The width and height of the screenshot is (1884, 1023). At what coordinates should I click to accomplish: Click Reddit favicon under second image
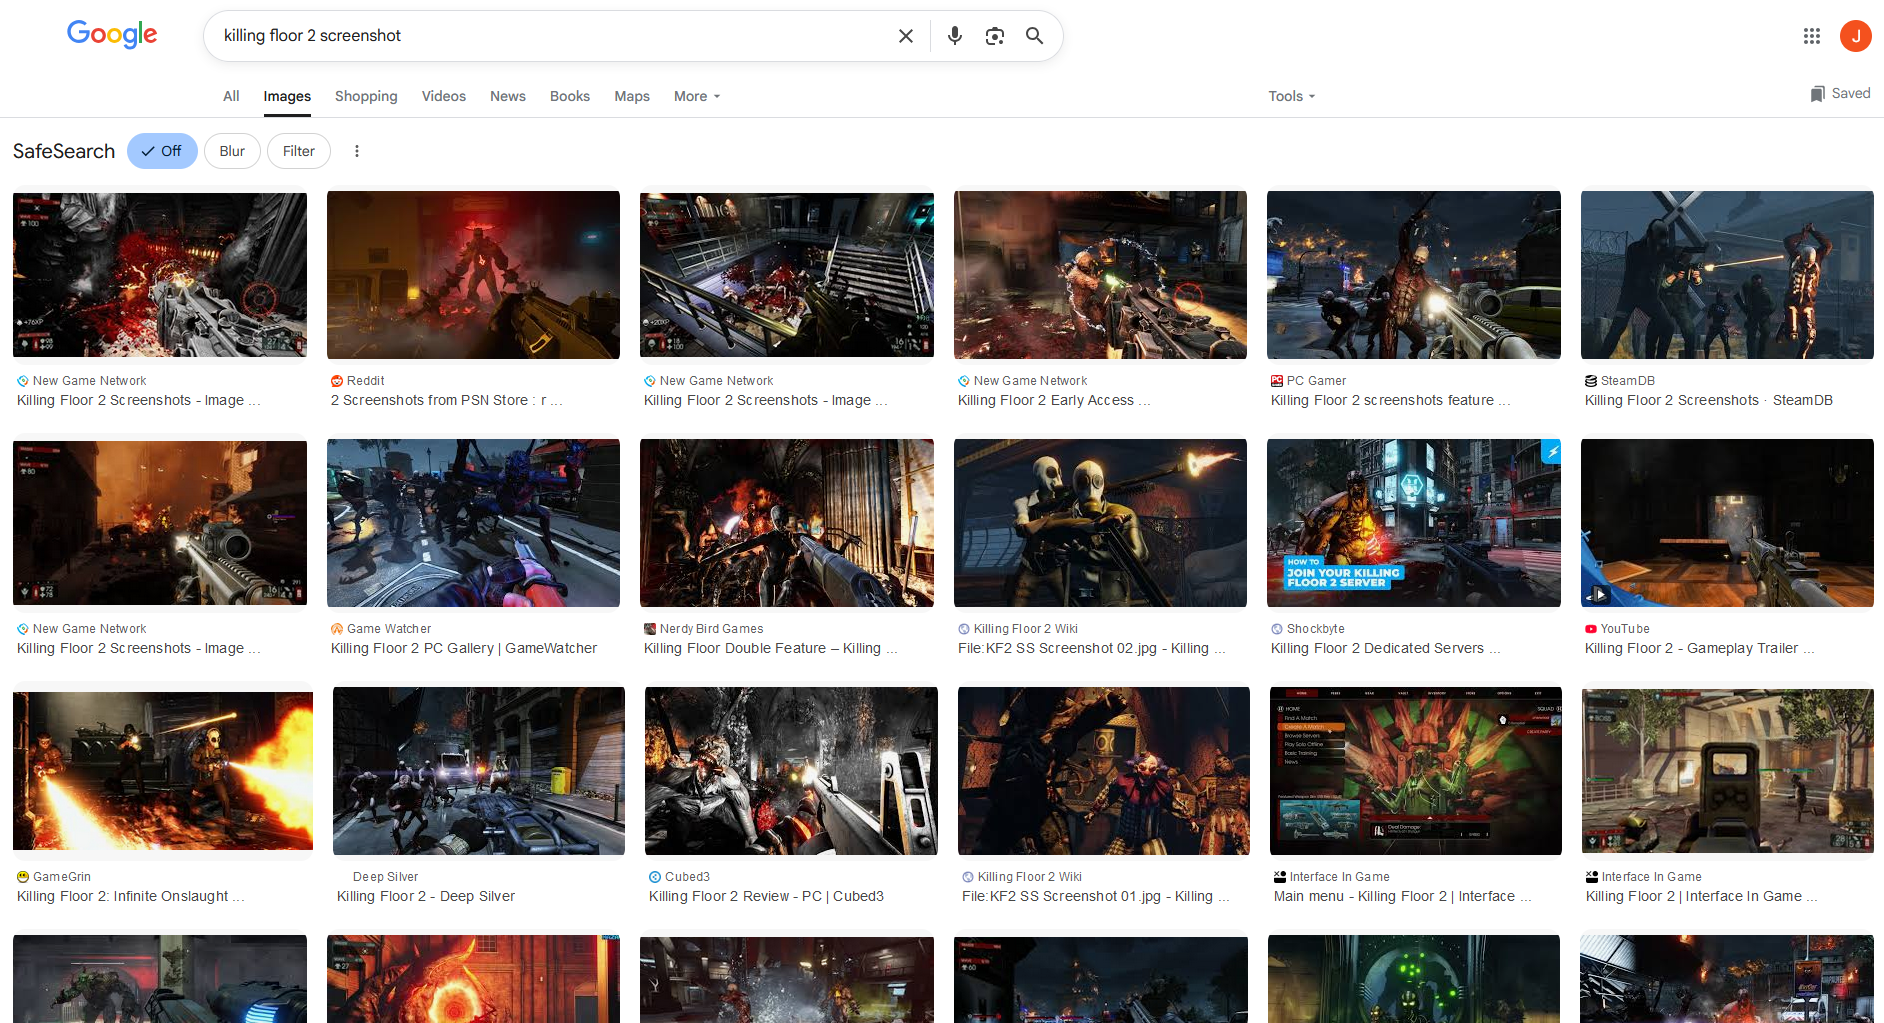pyautogui.click(x=337, y=381)
